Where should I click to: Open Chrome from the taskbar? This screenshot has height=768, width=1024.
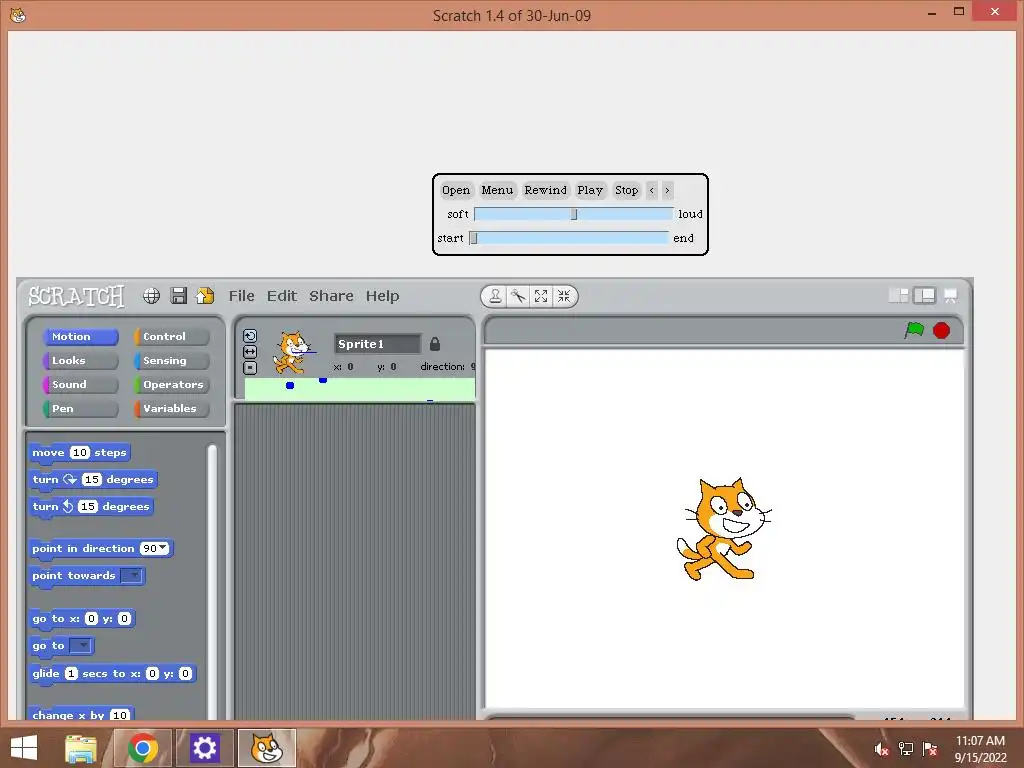[x=142, y=748]
